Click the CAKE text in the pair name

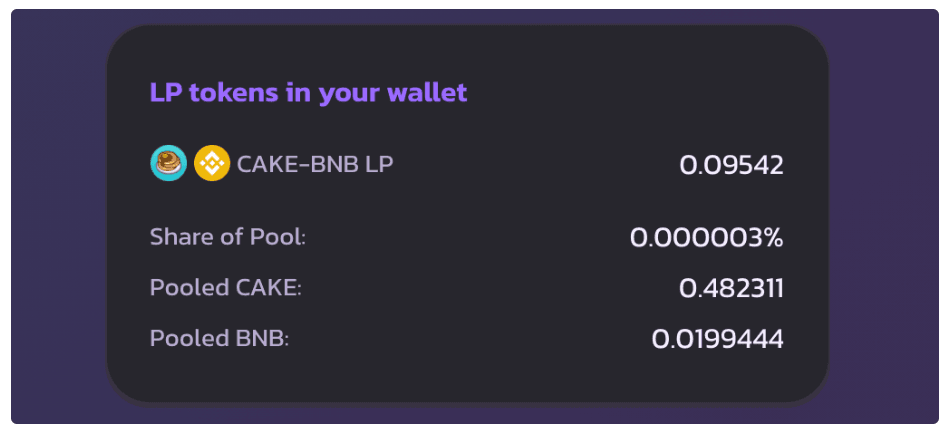[265, 163]
